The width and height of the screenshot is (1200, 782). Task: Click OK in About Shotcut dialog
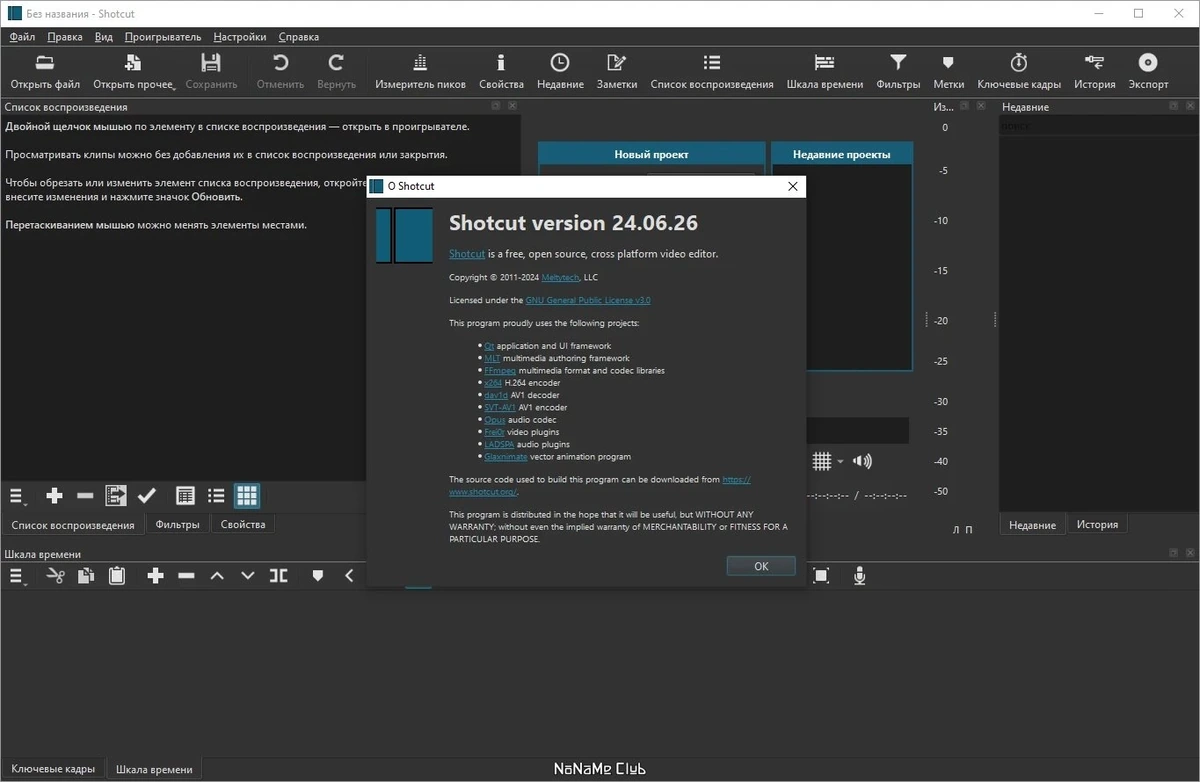point(761,566)
